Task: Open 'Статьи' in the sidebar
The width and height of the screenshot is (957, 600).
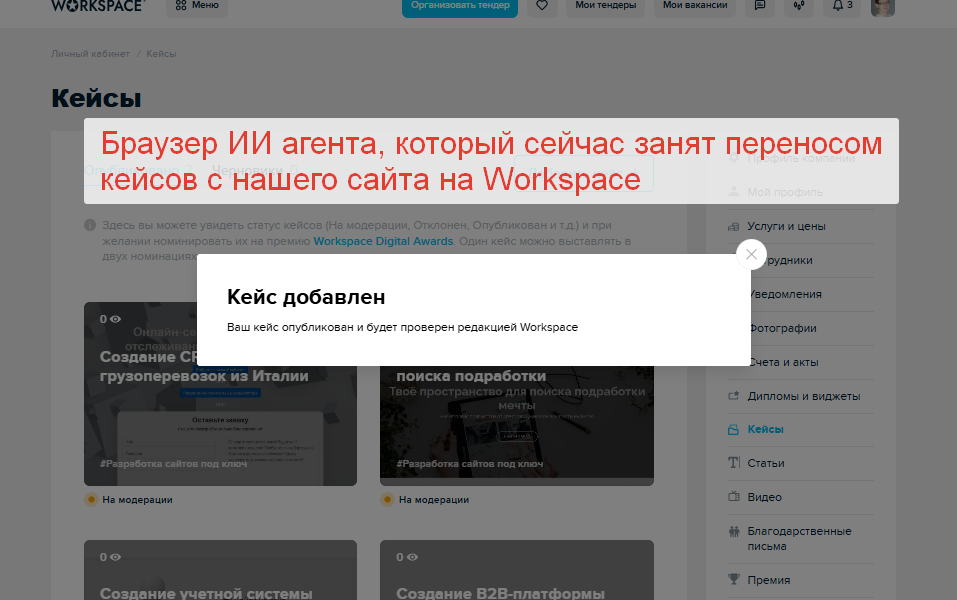Action: click(x=766, y=463)
